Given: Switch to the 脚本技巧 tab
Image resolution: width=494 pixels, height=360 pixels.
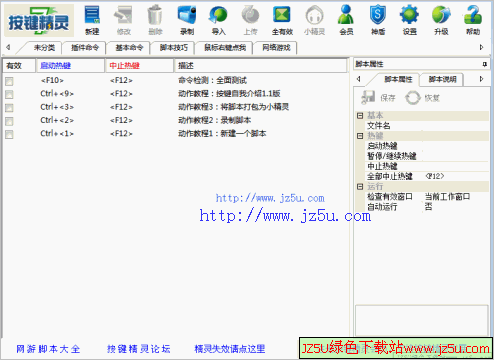Looking at the screenshot, I should point(174,48).
